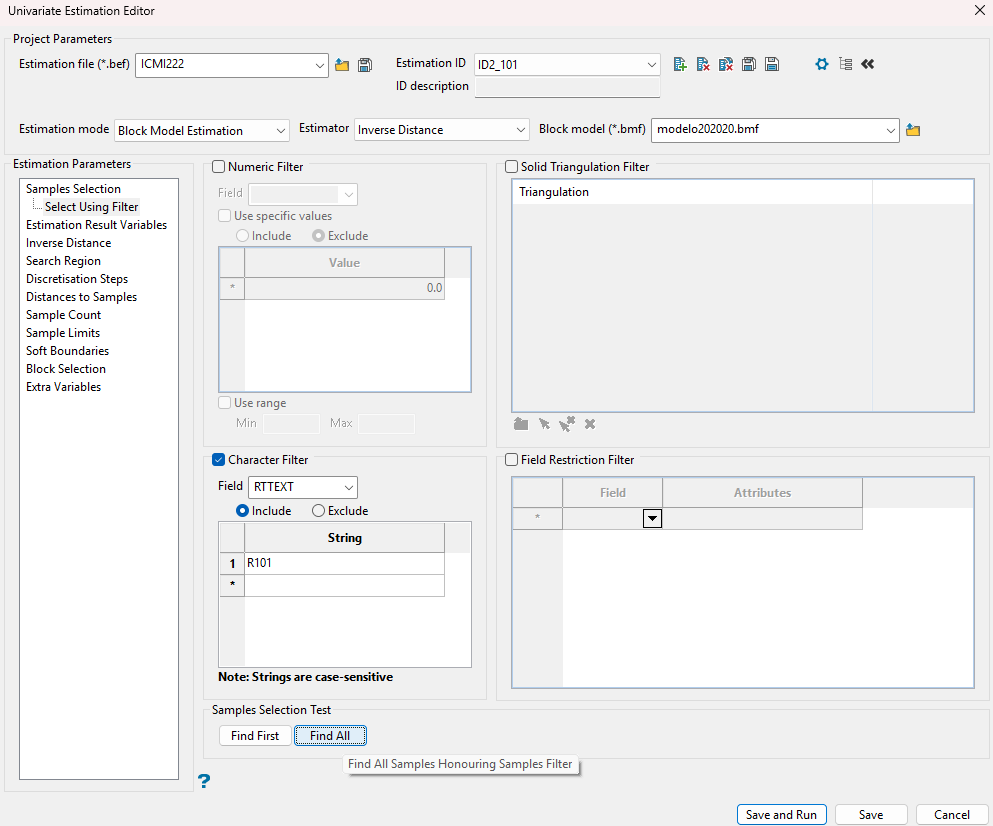Viewport: 993px width, 826px height.
Task: Click the R101 string cell
Action: point(345,563)
